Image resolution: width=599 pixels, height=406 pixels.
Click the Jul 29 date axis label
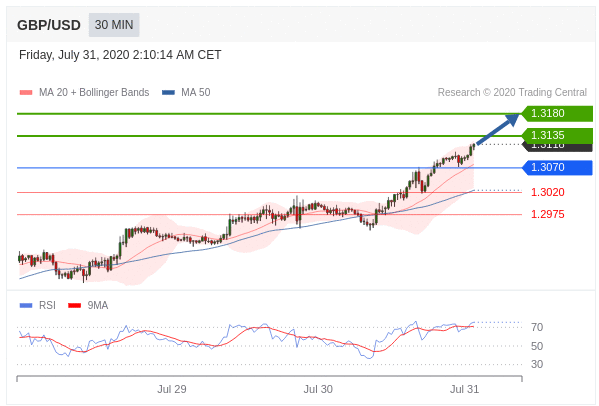[172, 389]
